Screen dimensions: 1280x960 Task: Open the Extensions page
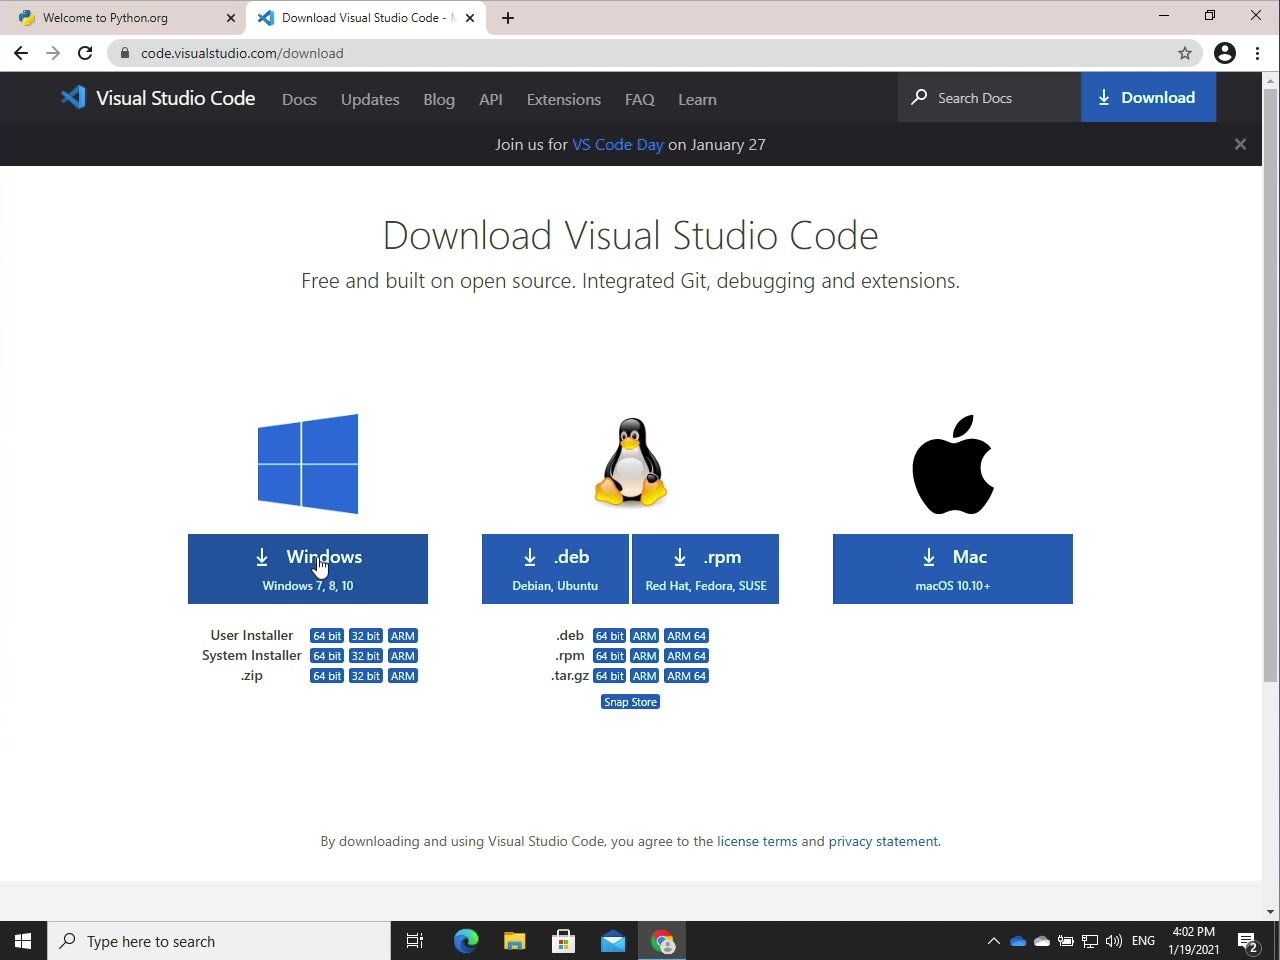pos(564,99)
